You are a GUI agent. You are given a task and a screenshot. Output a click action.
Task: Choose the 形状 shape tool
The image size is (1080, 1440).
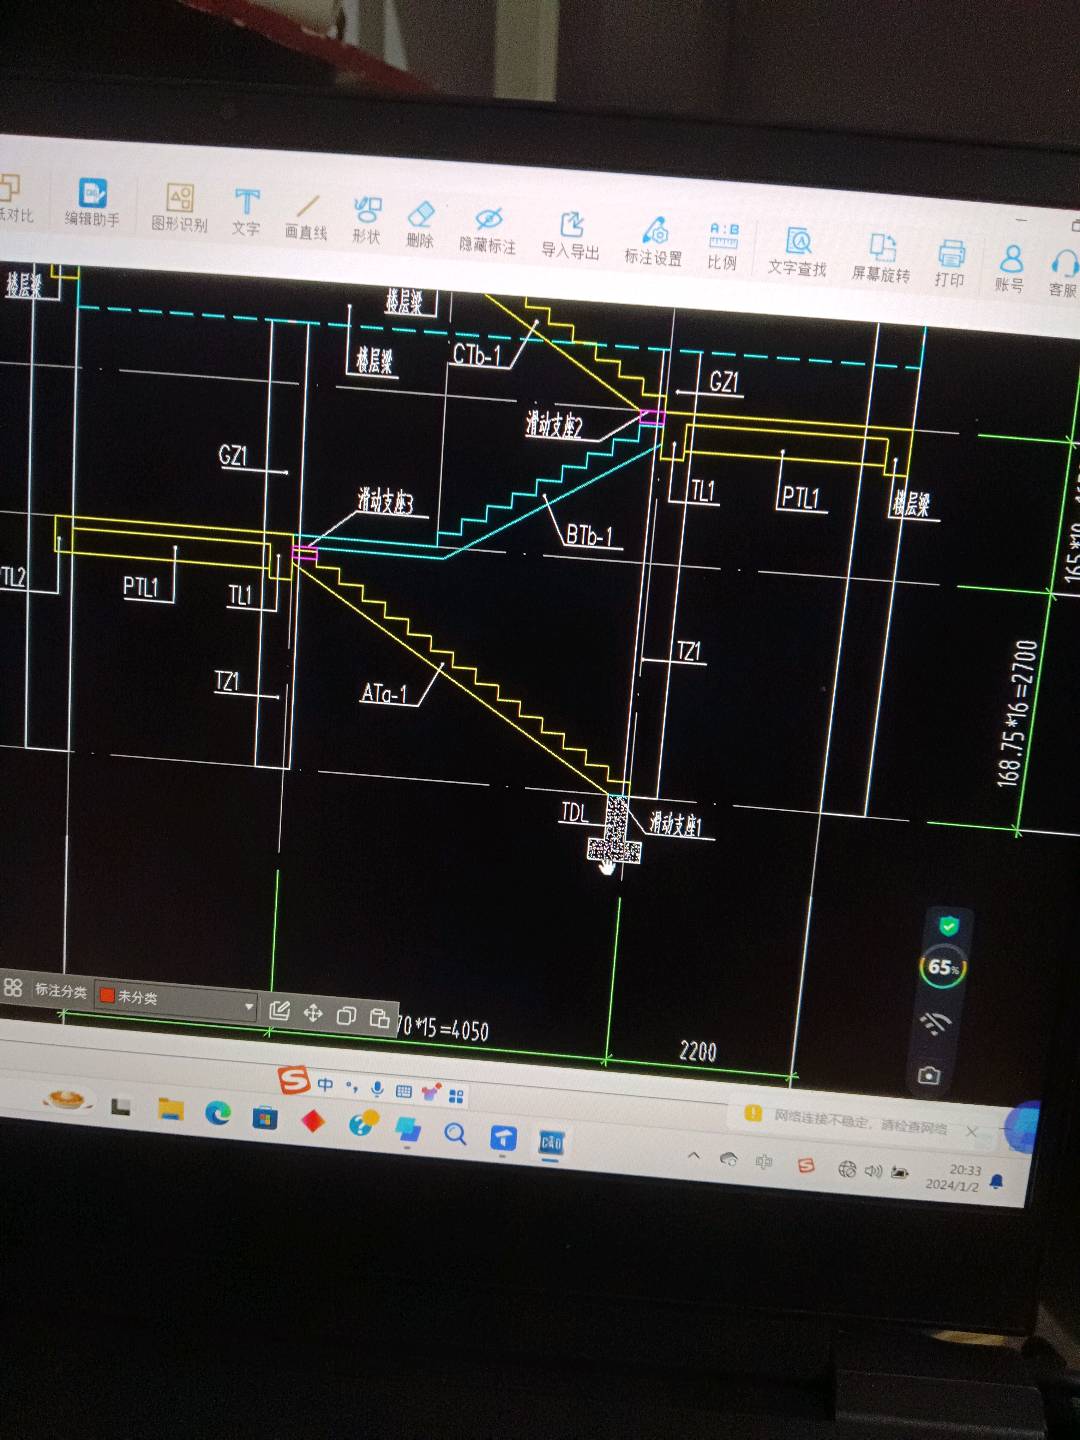(x=367, y=220)
